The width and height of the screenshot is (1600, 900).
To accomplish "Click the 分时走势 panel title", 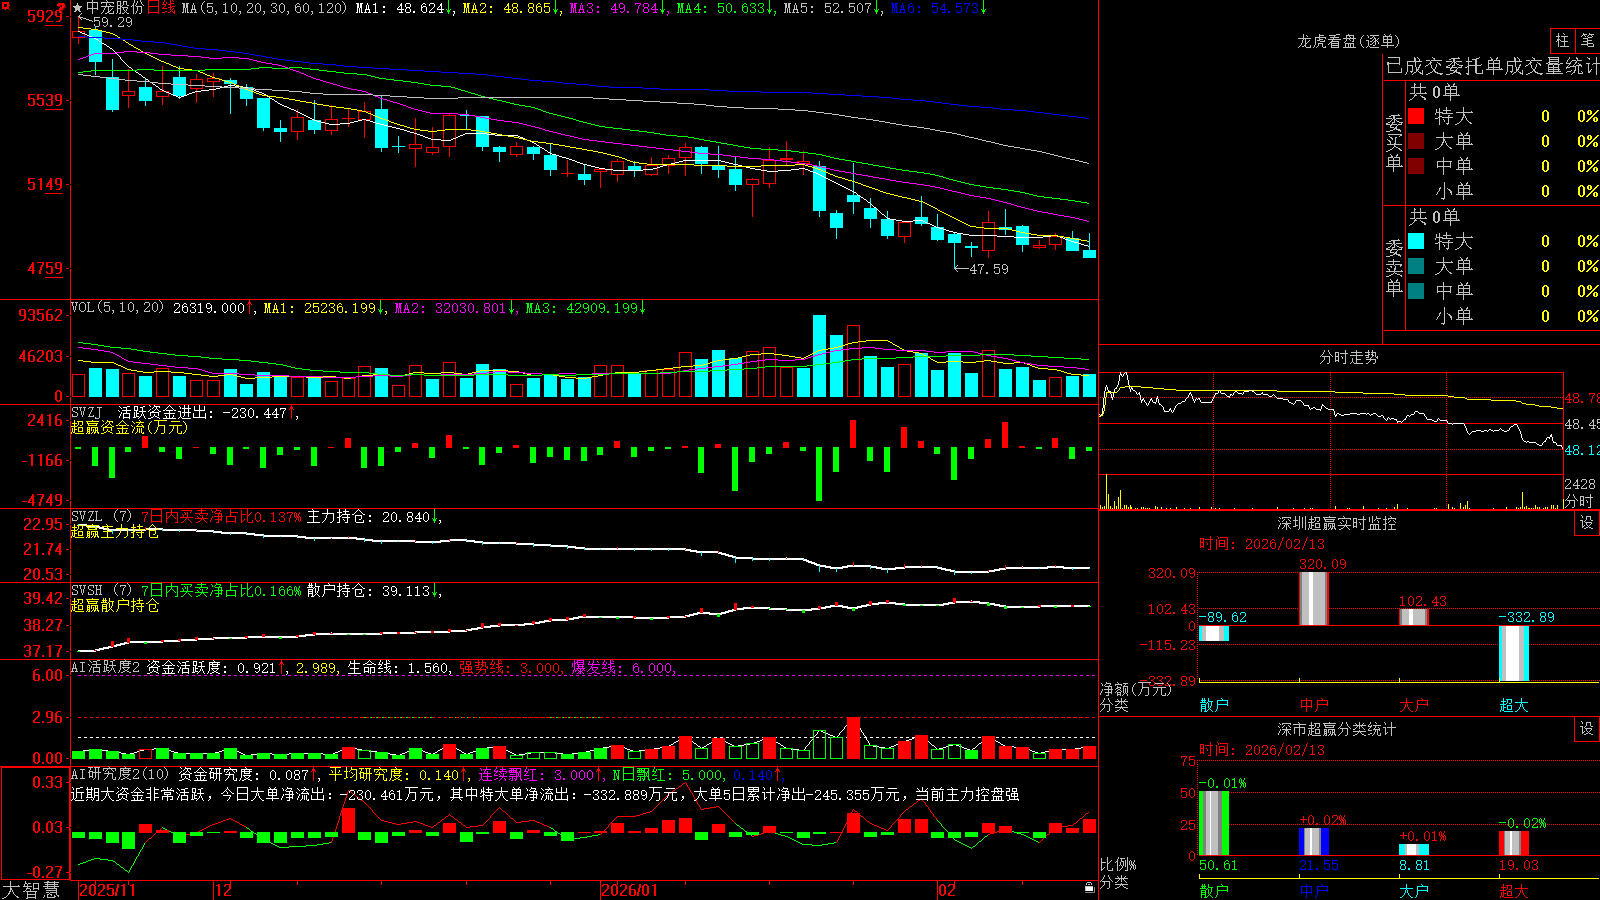I will pos(1348,357).
